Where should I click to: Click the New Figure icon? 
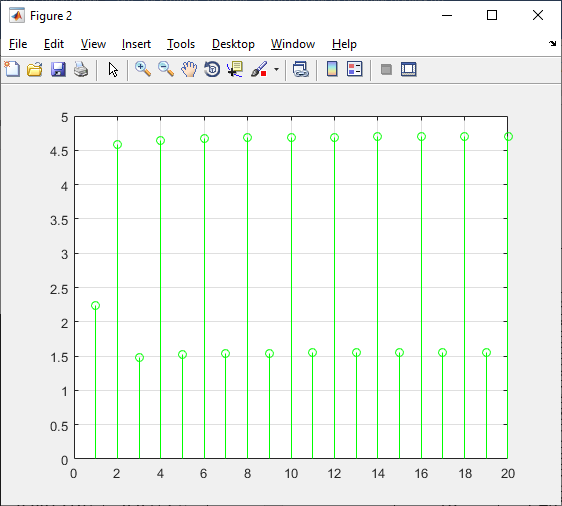(x=12, y=69)
